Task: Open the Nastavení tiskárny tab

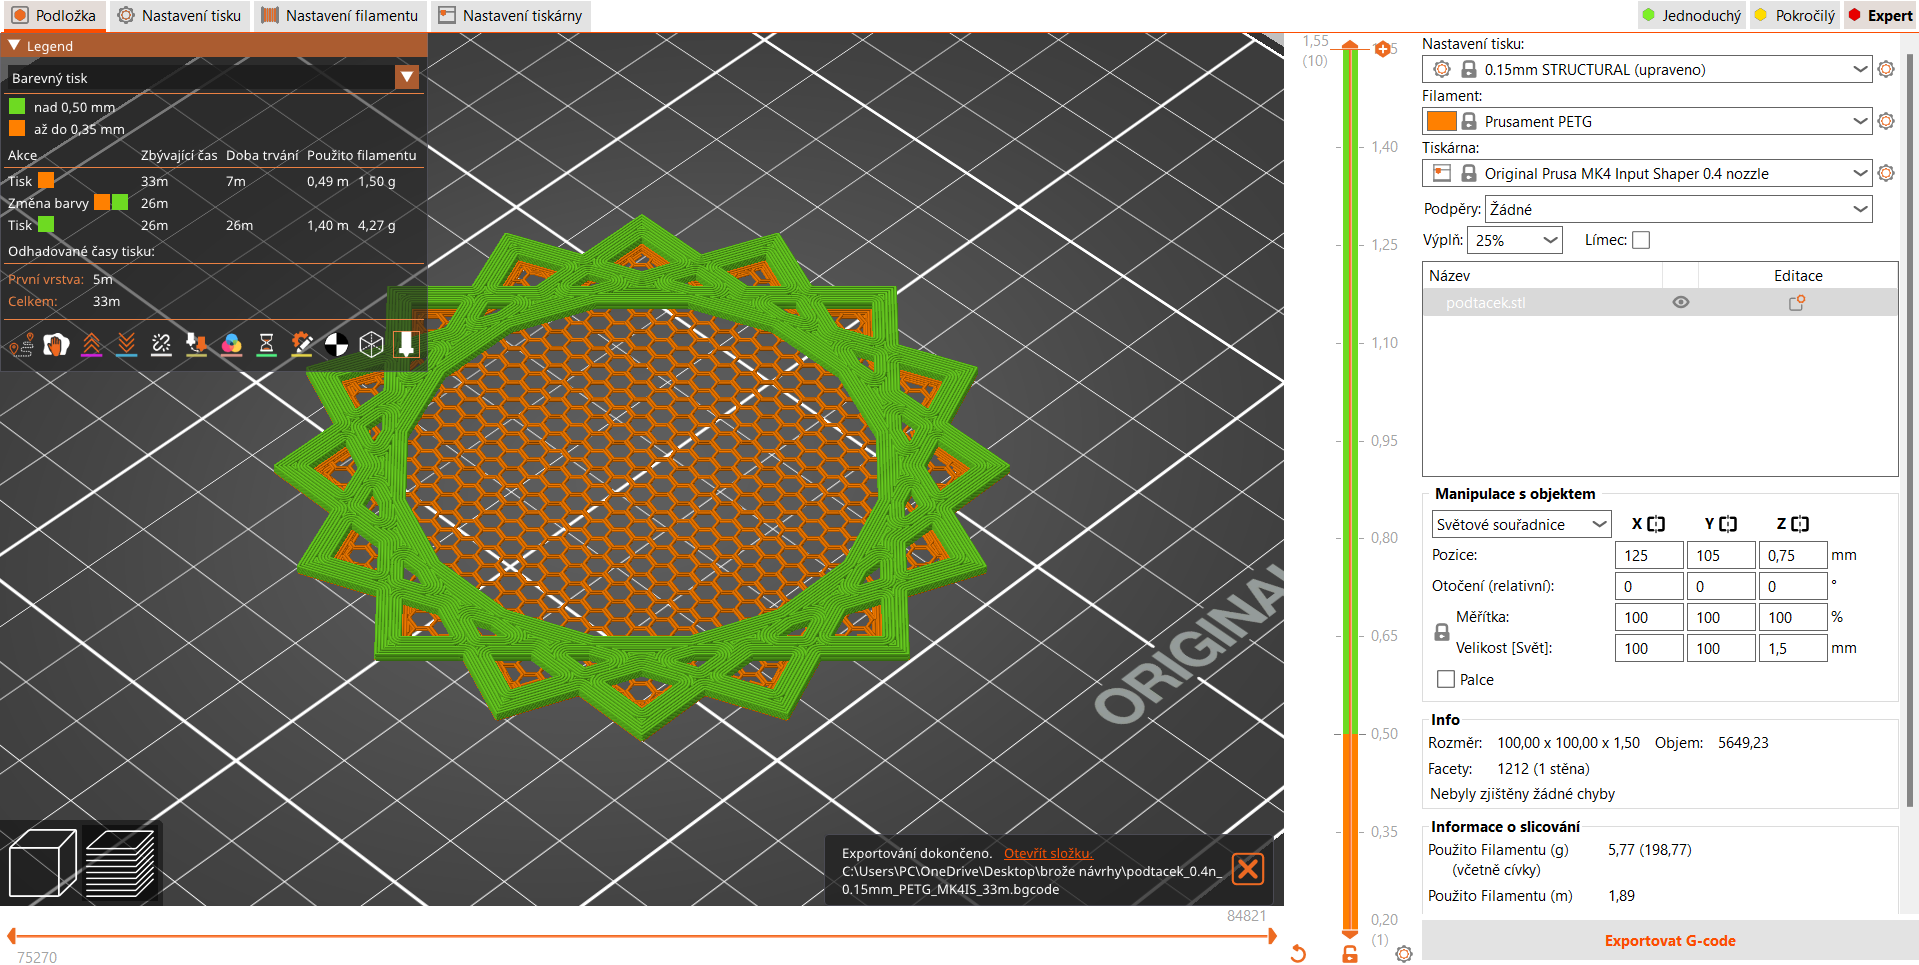Action: coord(510,15)
